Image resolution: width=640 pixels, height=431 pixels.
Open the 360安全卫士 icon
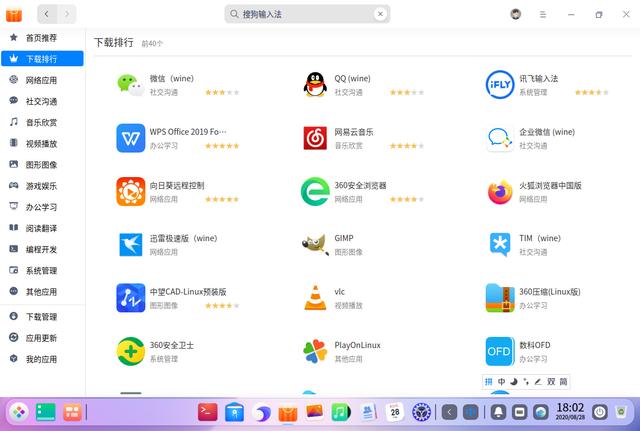coord(131,351)
